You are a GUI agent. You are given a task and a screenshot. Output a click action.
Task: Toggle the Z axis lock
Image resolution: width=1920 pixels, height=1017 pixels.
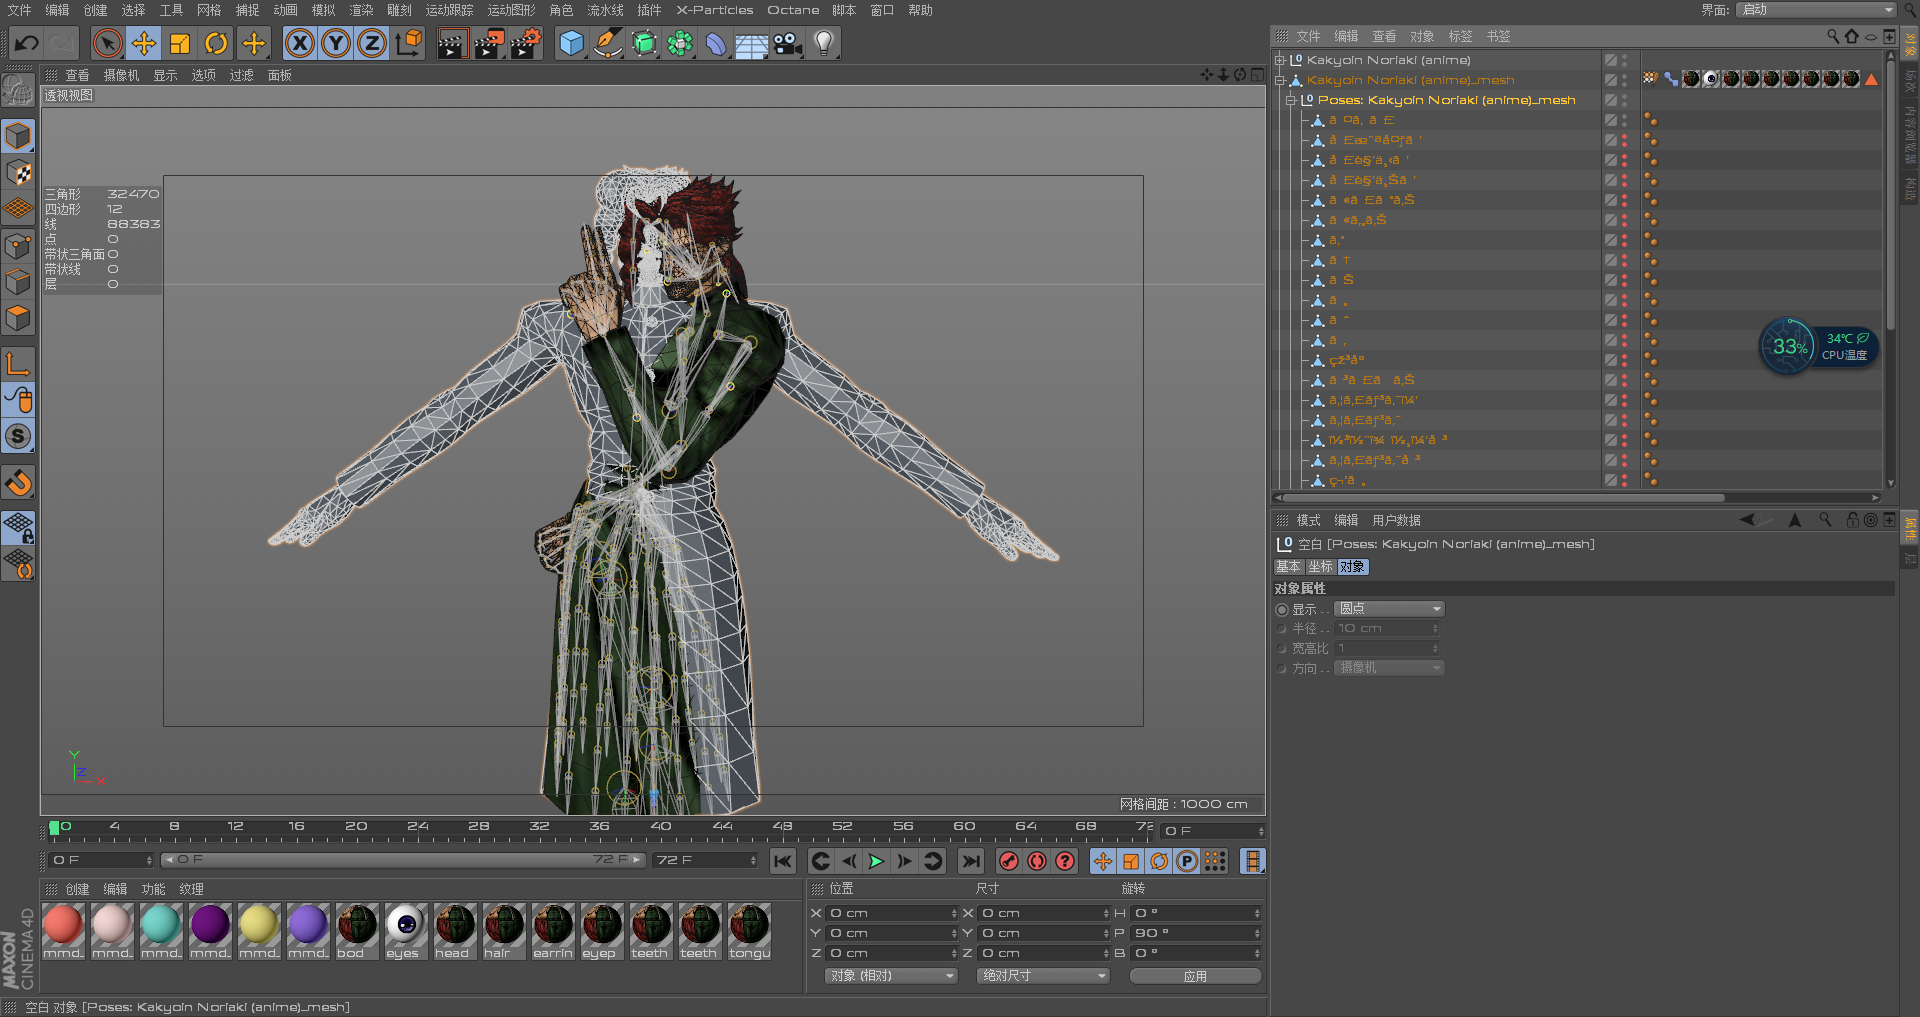coord(372,43)
